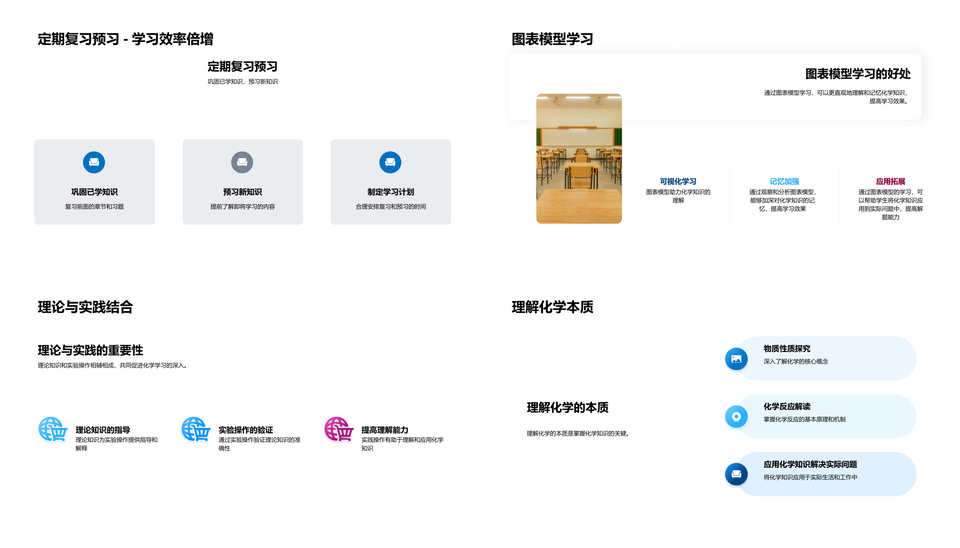Viewport: 960px width, 548px height.
Task: Click the 记忆加强 column heading
Action: [784, 182]
